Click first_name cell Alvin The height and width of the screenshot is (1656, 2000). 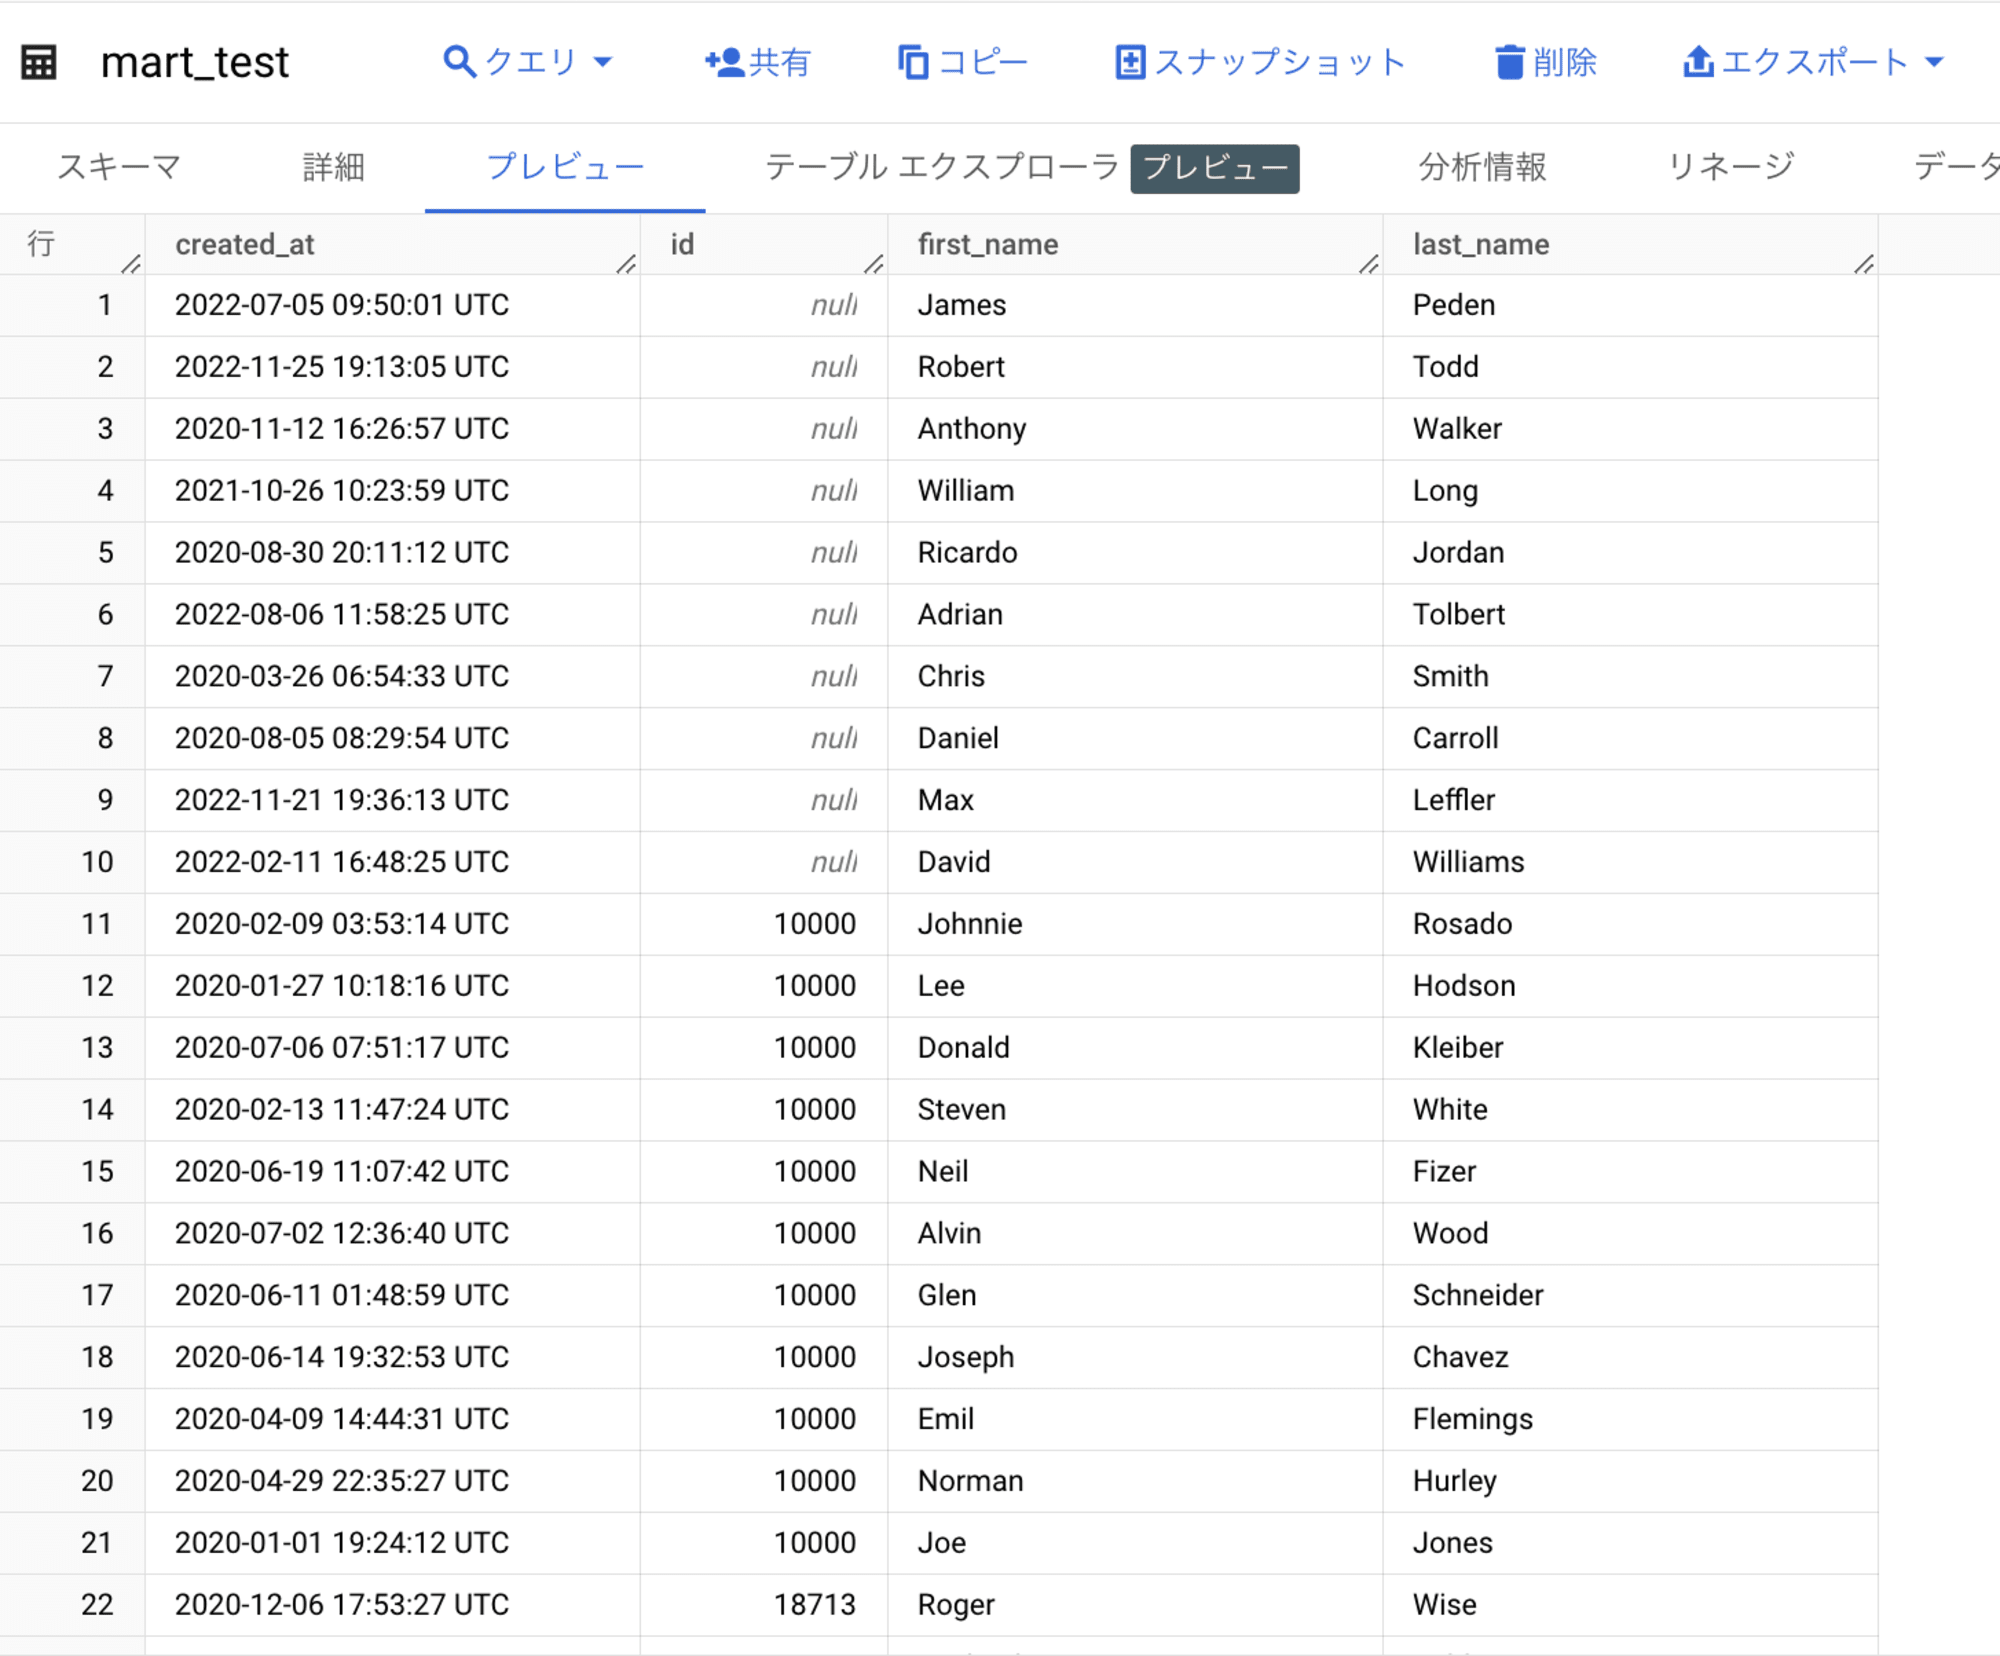pos(1135,1235)
